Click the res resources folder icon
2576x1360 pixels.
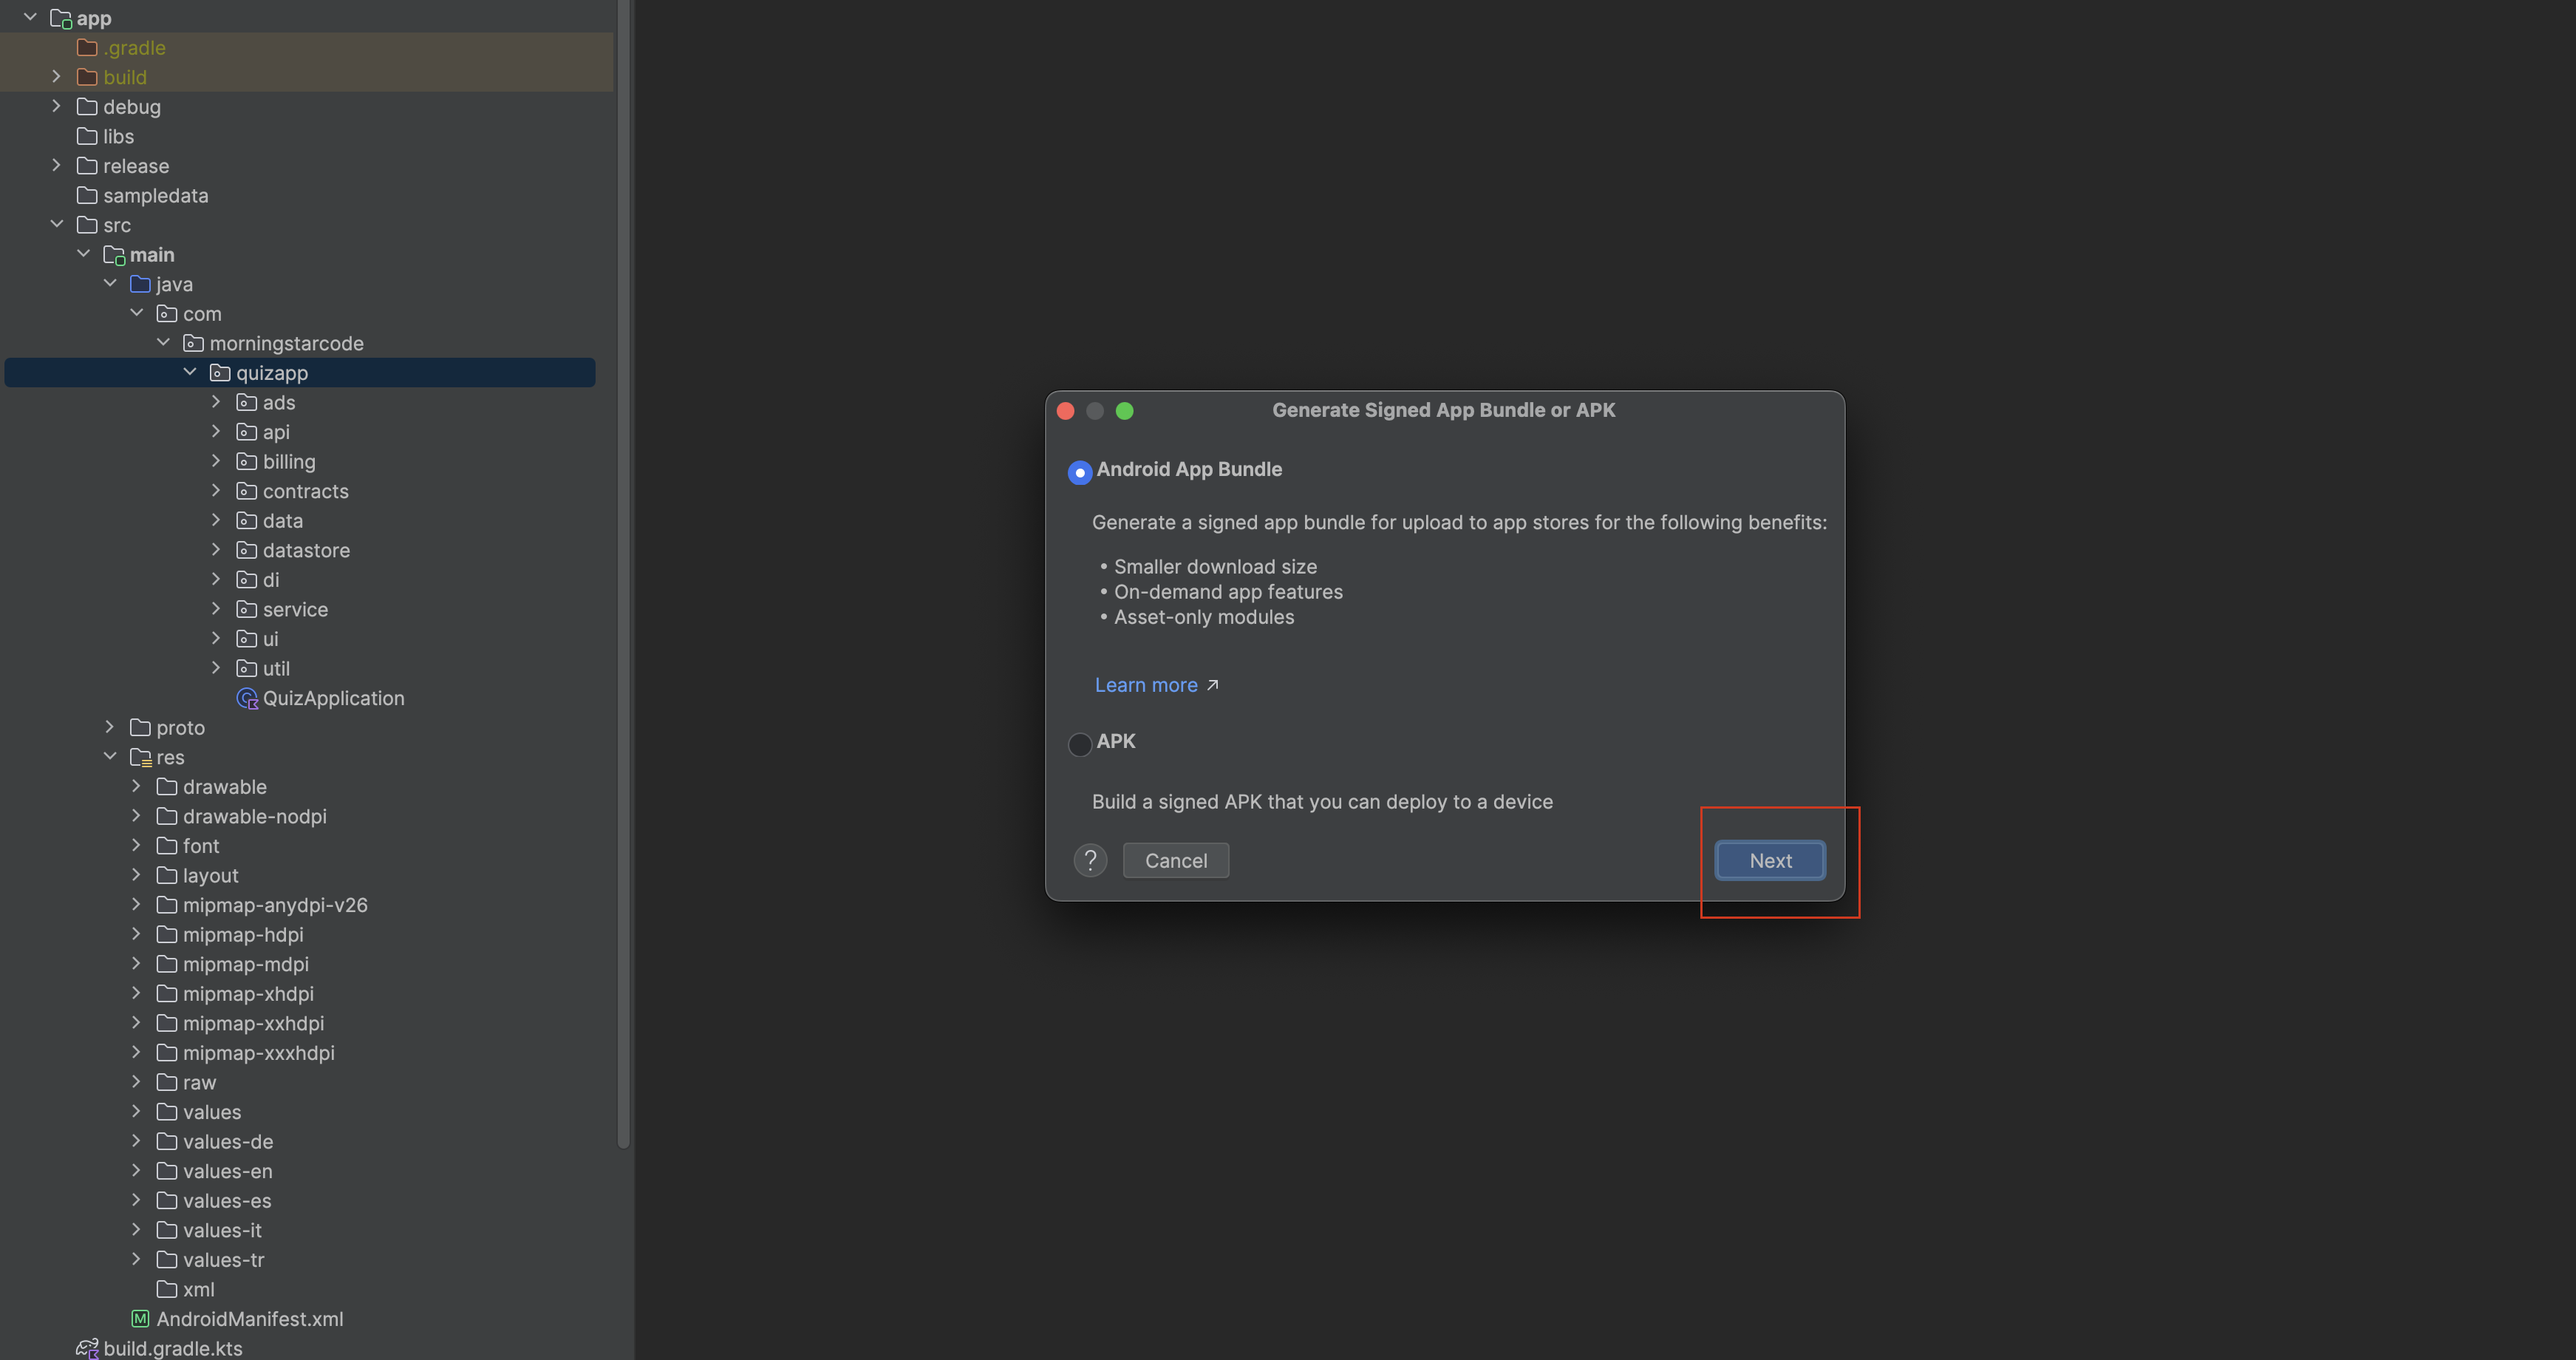point(140,757)
